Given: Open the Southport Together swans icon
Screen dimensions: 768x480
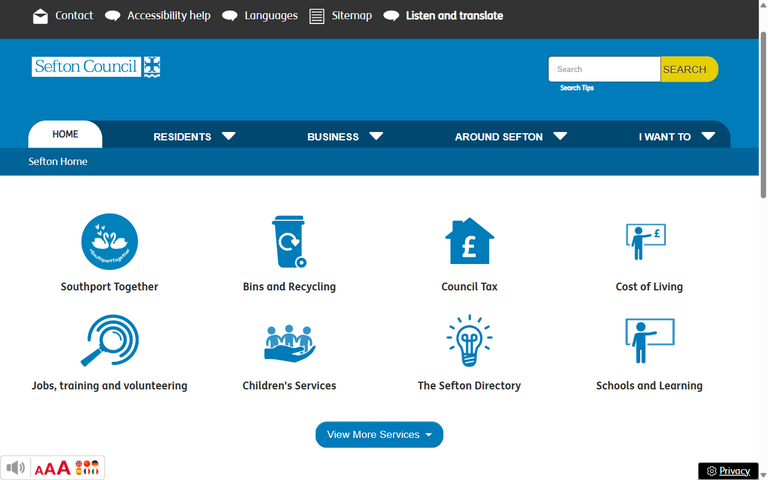Looking at the screenshot, I should pyautogui.click(x=109, y=242).
